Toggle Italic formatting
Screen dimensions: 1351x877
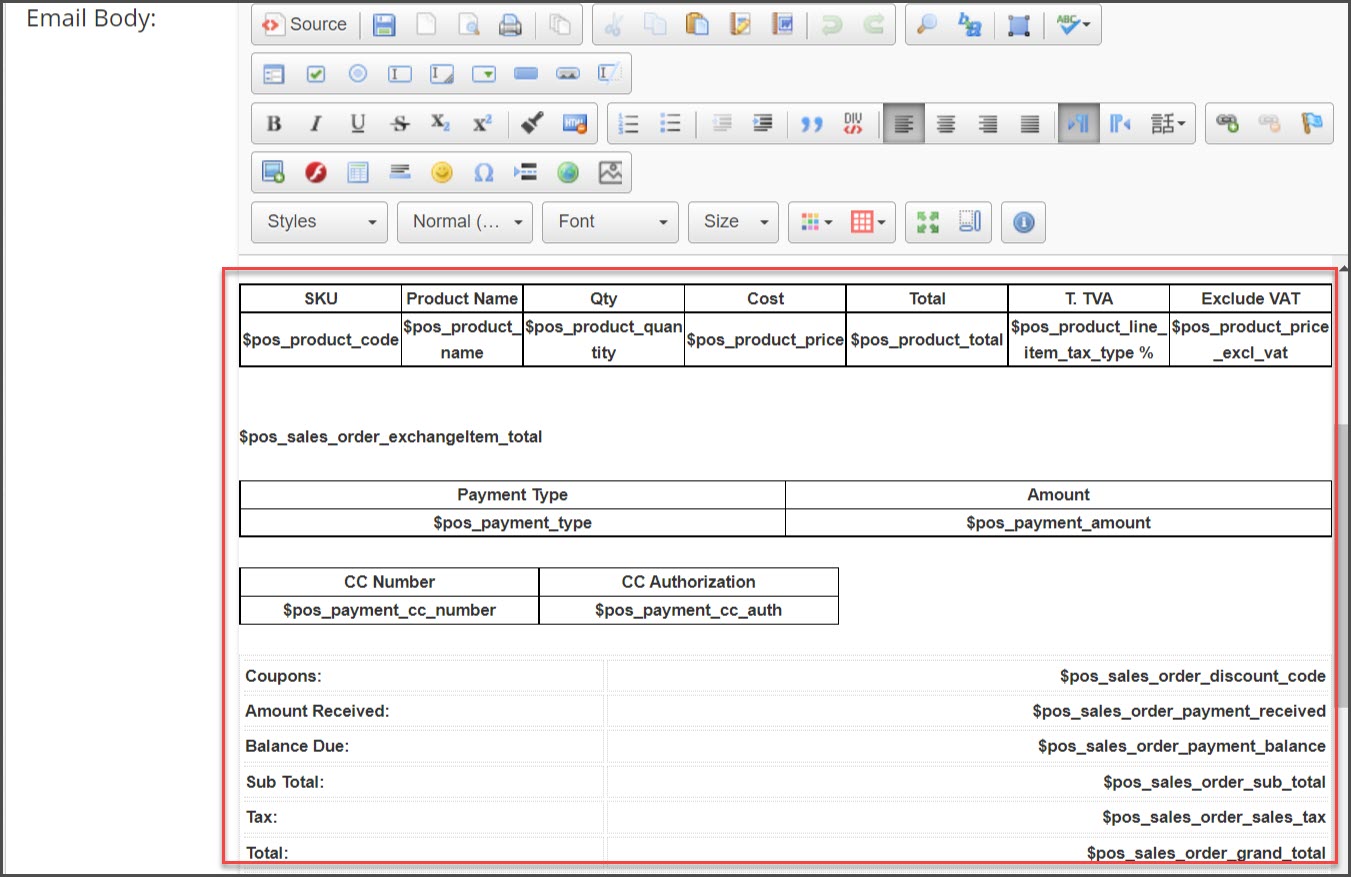tap(316, 124)
